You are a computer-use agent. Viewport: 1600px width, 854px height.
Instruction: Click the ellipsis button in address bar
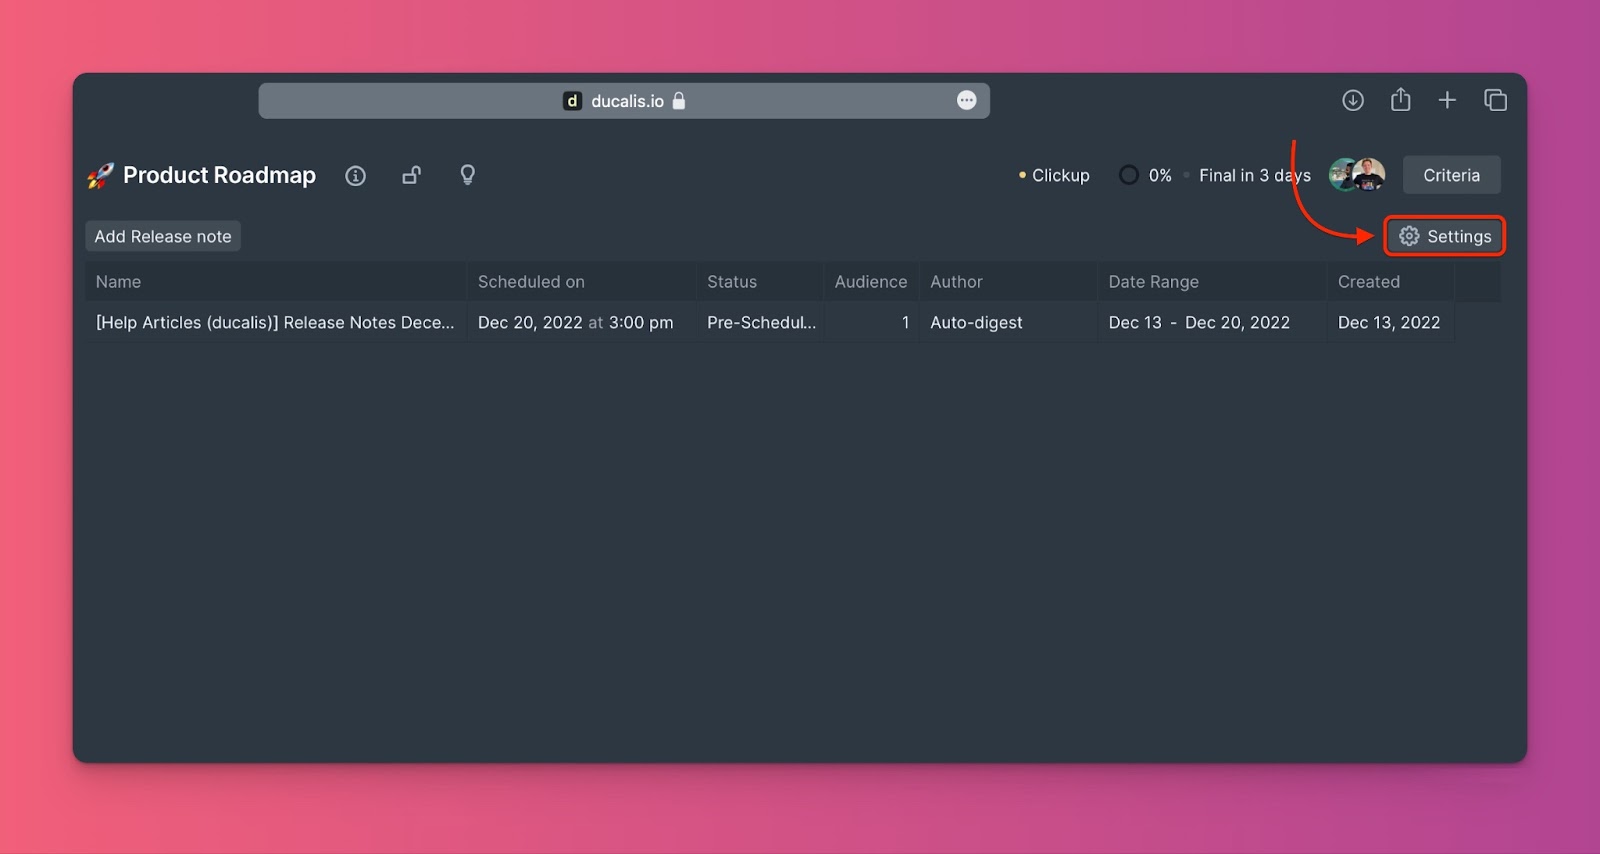point(966,100)
